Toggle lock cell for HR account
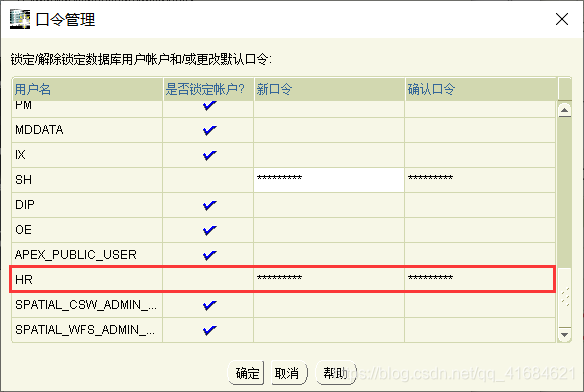This screenshot has width=584, height=392. point(208,280)
